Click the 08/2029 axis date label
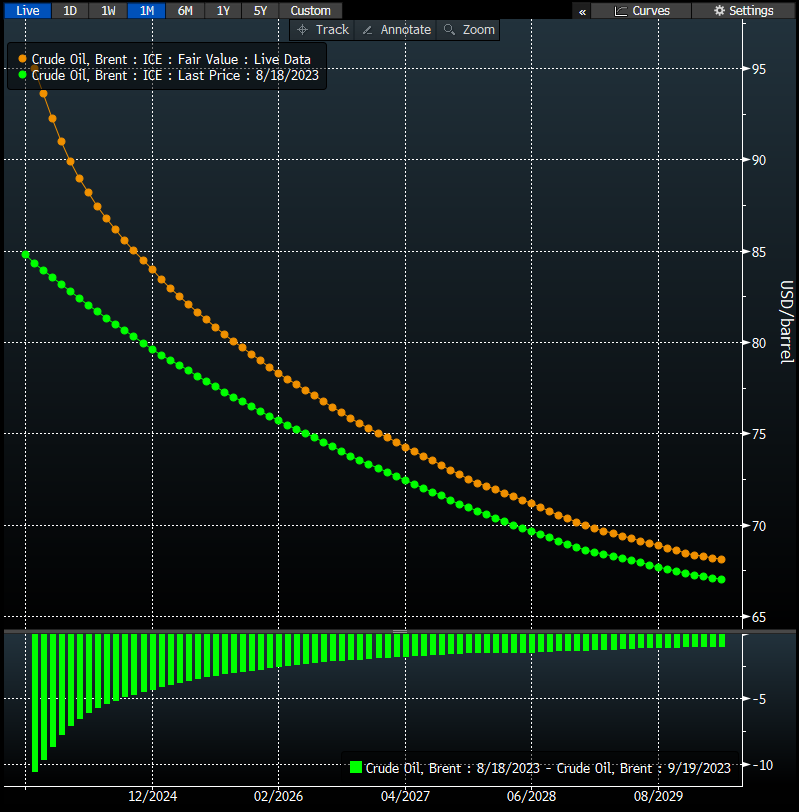 coord(658,796)
